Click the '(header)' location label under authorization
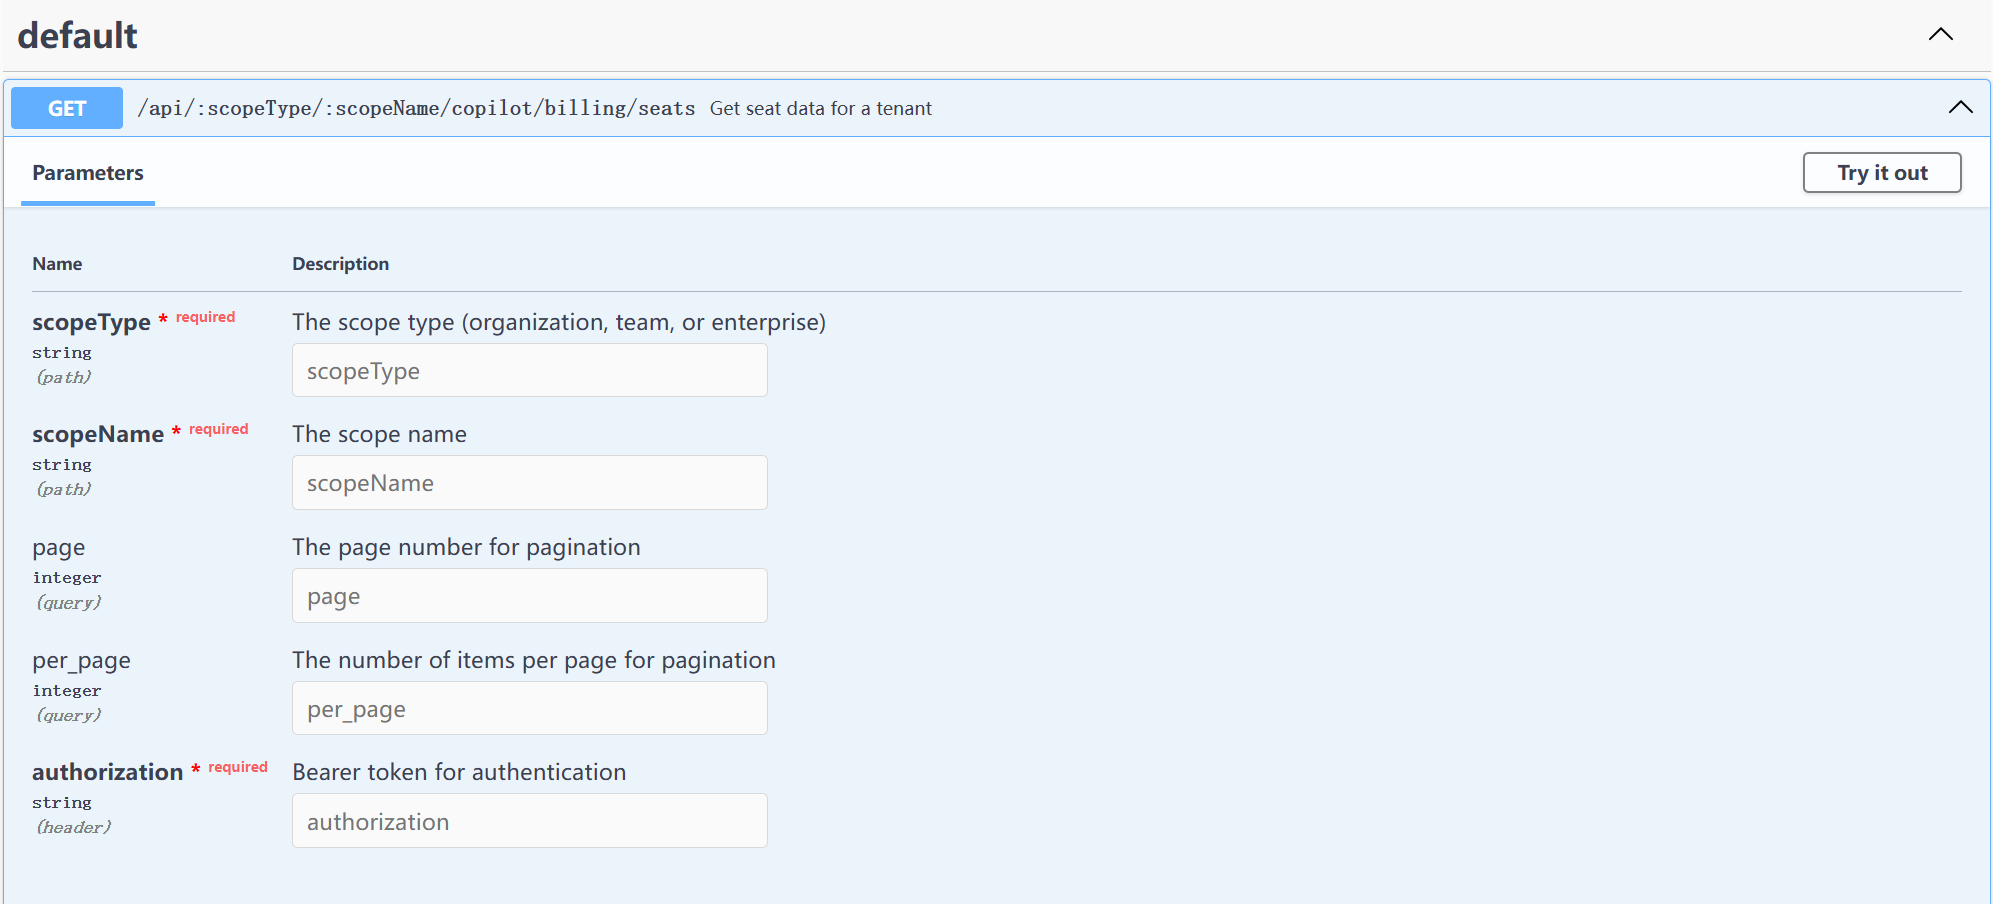 tap(74, 827)
